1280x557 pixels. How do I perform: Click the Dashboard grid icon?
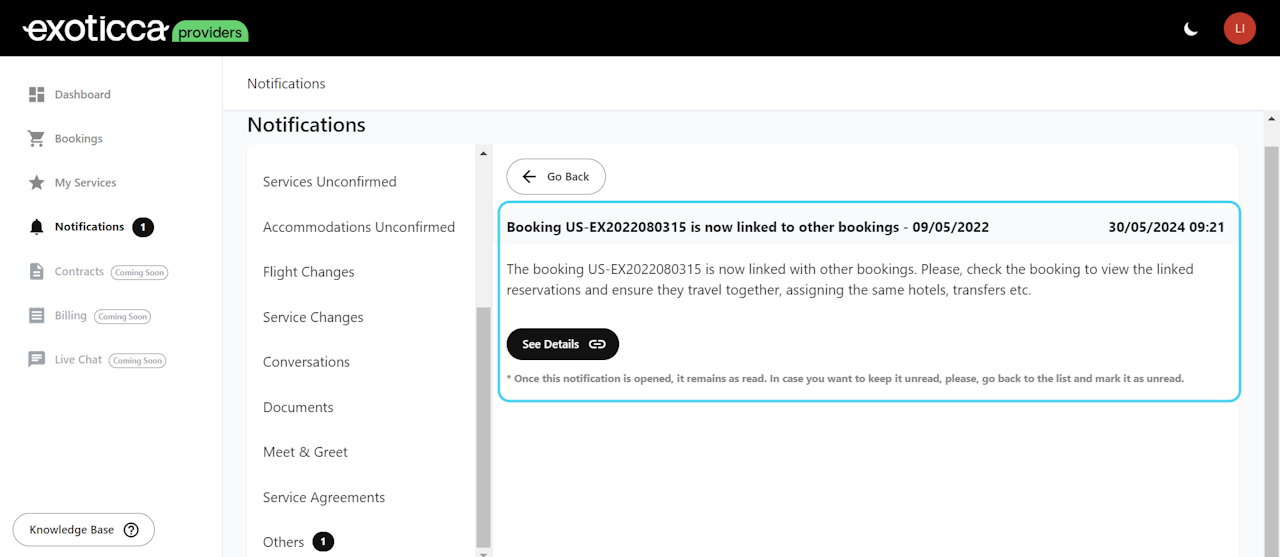37,95
